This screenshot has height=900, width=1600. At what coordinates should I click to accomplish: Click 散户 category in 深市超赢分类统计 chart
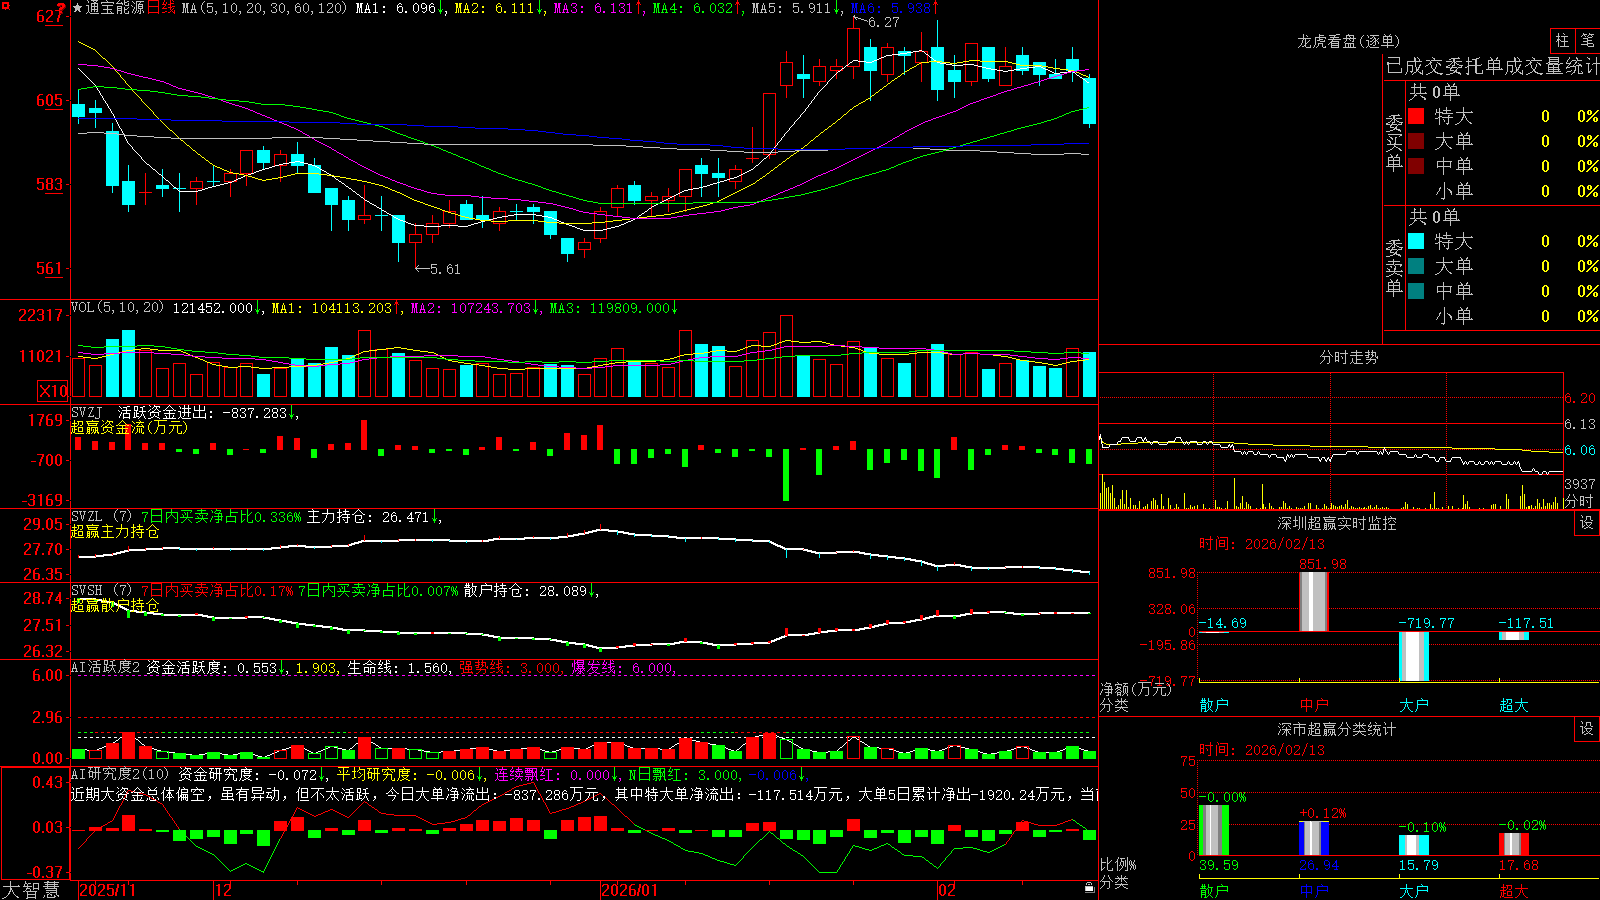click(1214, 890)
